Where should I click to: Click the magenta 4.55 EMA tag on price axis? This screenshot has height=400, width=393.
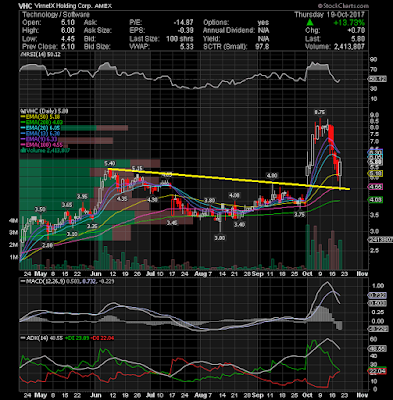click(x=375, y=187)
